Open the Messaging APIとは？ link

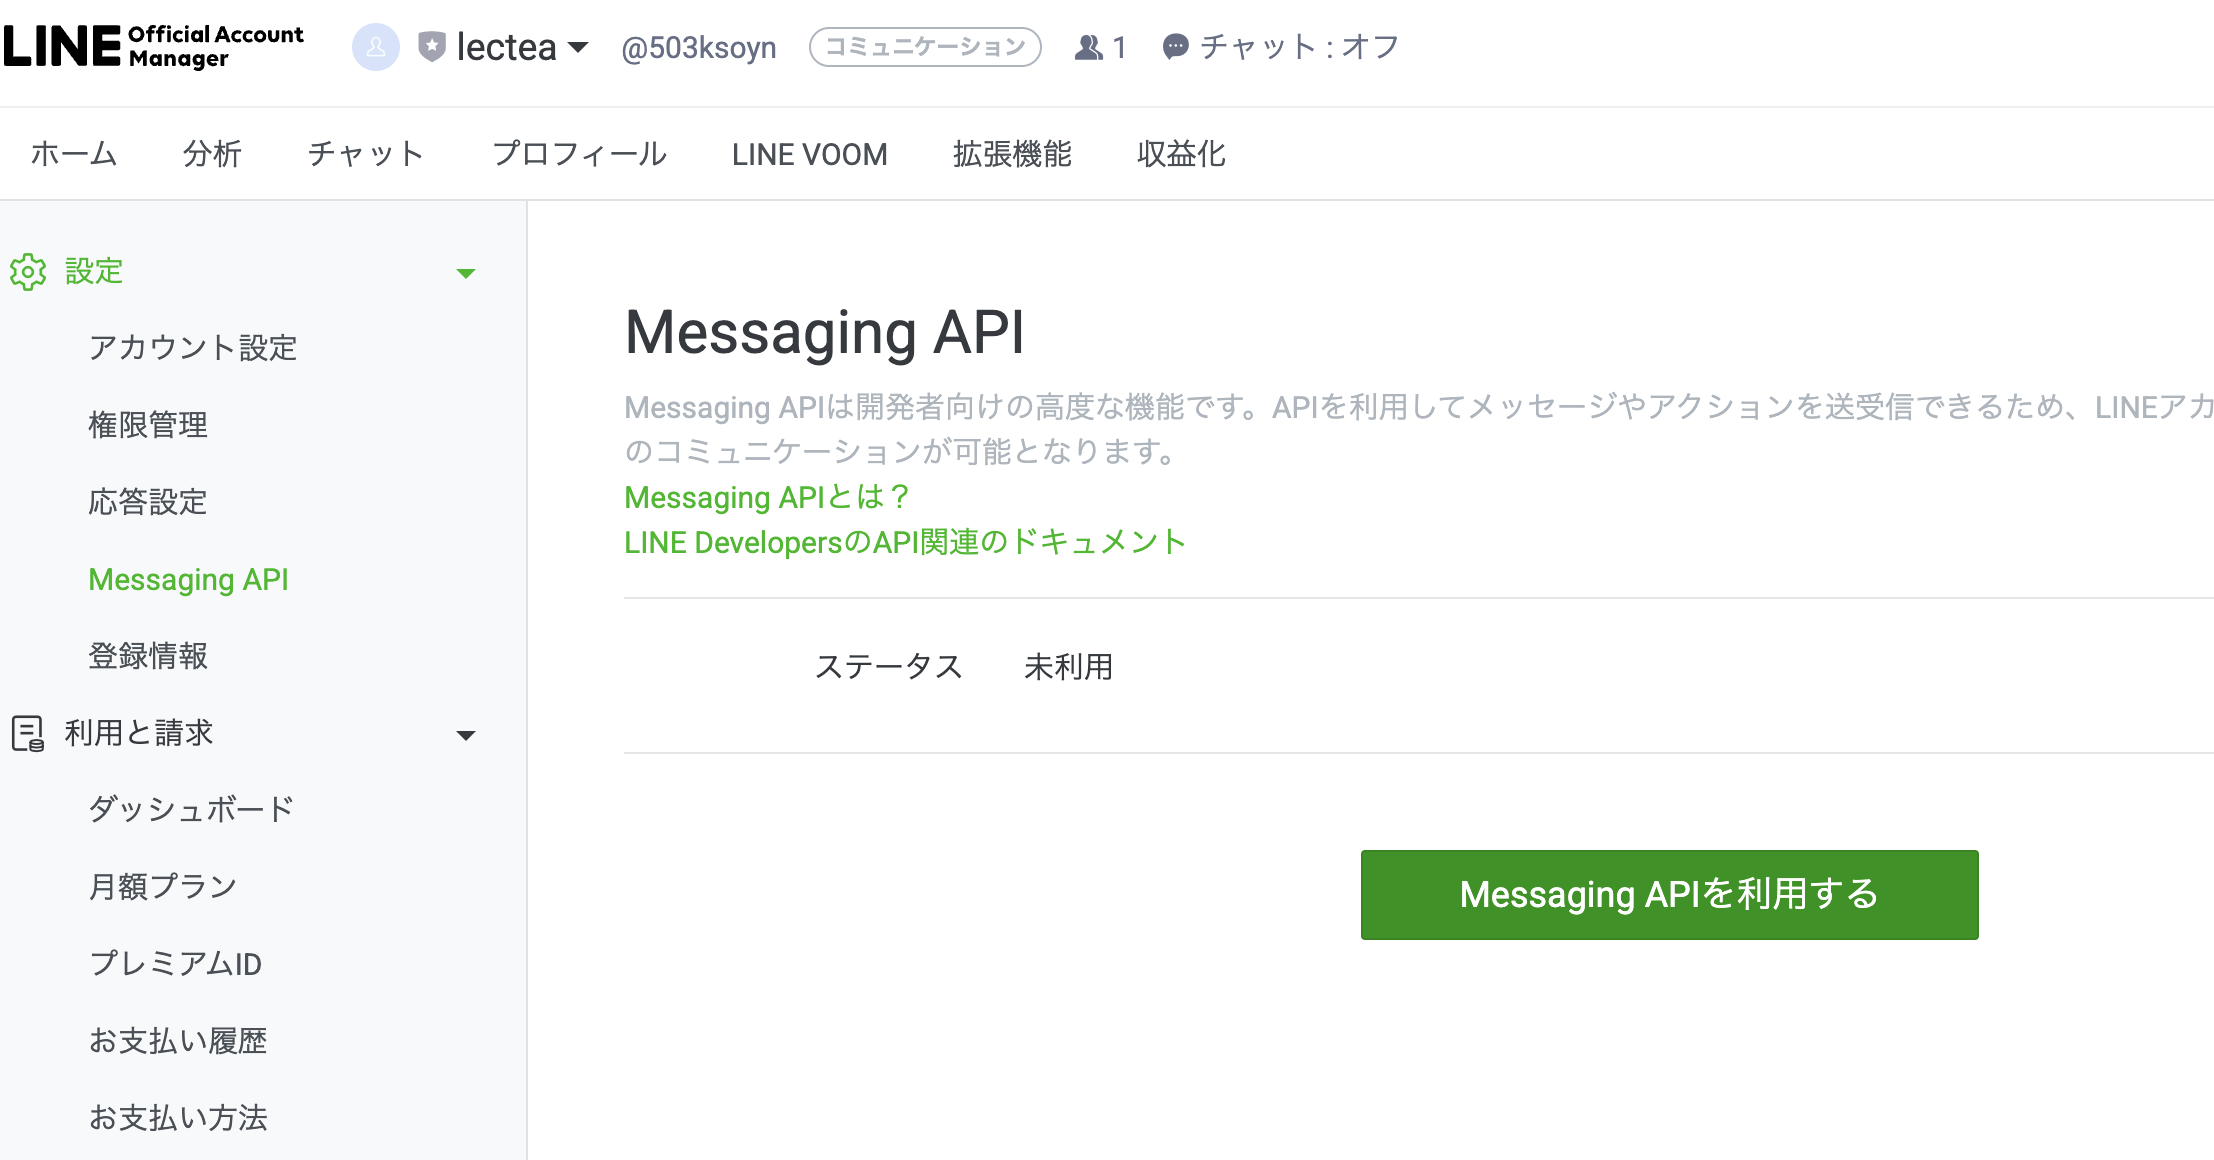coord(766,497)
